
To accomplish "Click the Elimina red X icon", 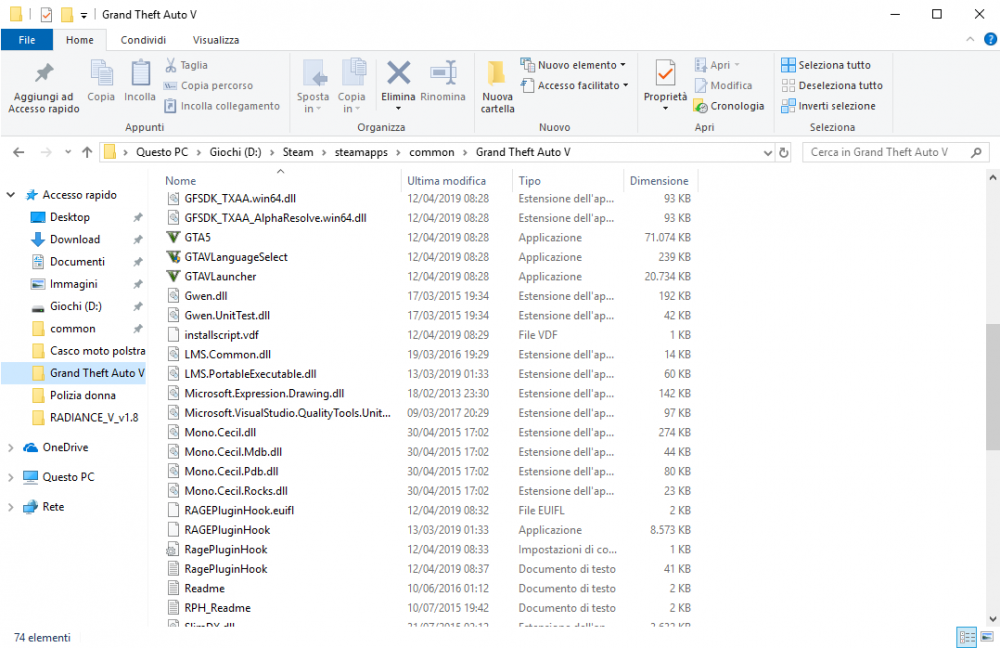I will 398,73.
